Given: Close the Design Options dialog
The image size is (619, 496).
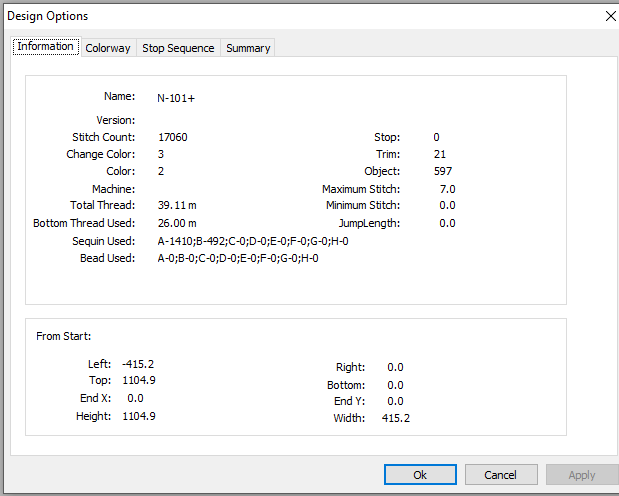Looking at the screenshot, I should [610, 16].
